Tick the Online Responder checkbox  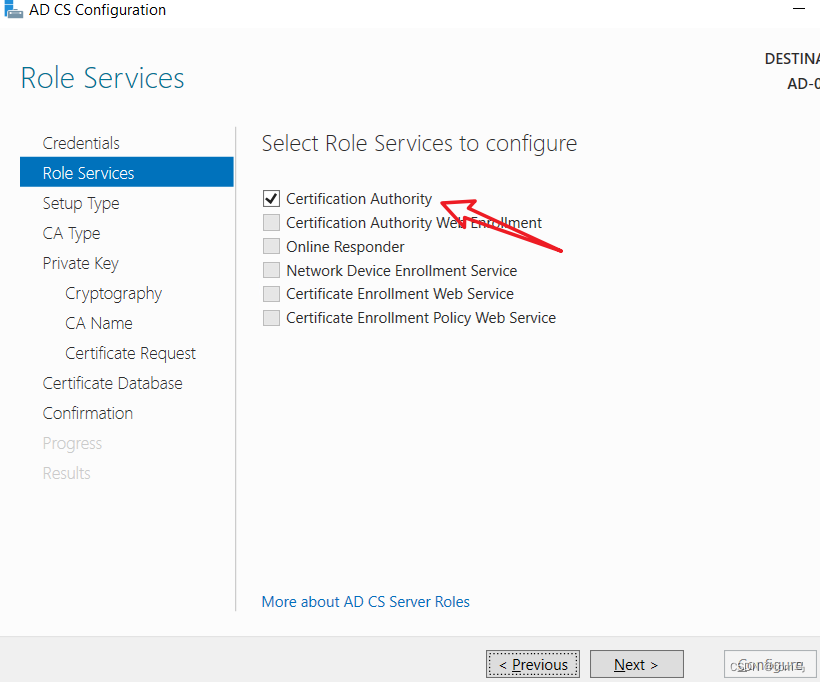coord(271,246)
